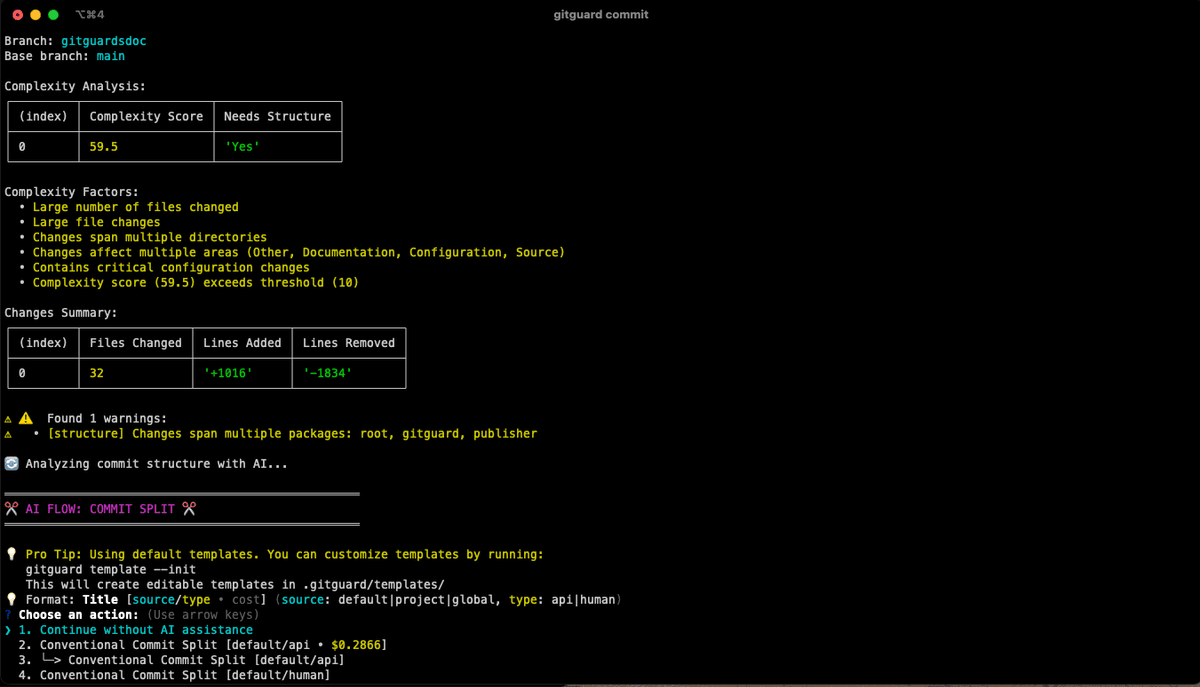Click the refresh icon next to 'Analyzing commit structure'
This screenshot has width=1200, height=687.
tap(11, 464)
